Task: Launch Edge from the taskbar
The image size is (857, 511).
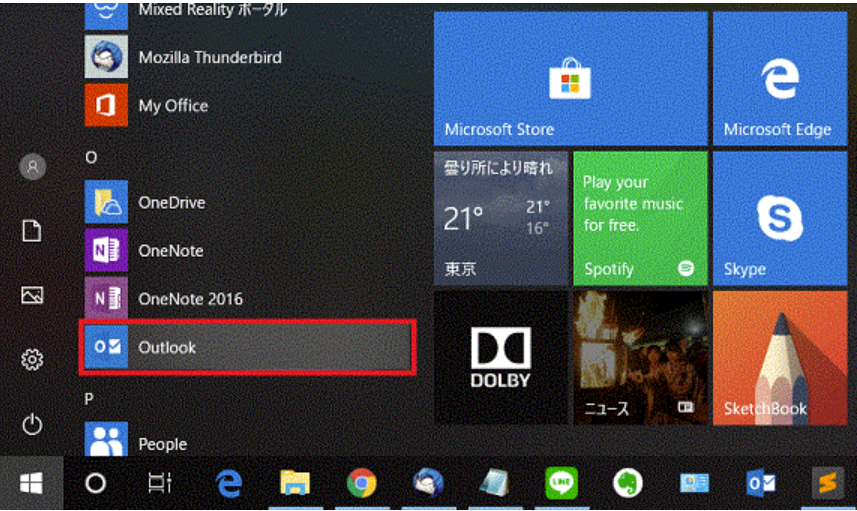Action: click(x=228, y=483)
